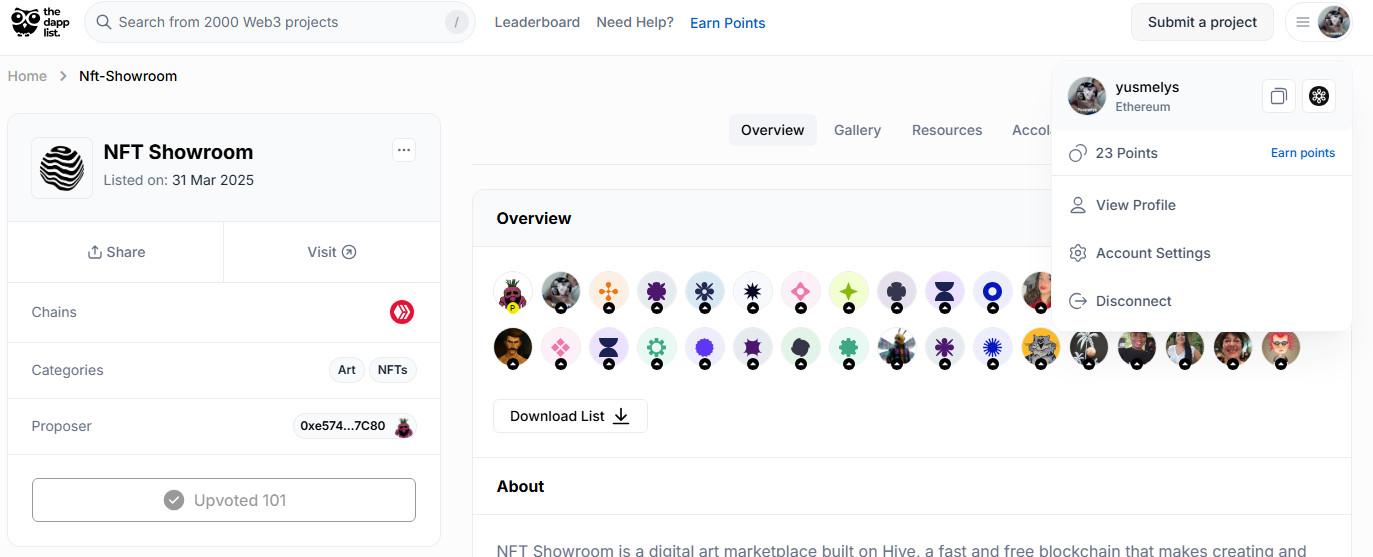Click the Nft-Showroom breadcrumb
This screenshot has width=1373, height=557.
pos(128,76)
